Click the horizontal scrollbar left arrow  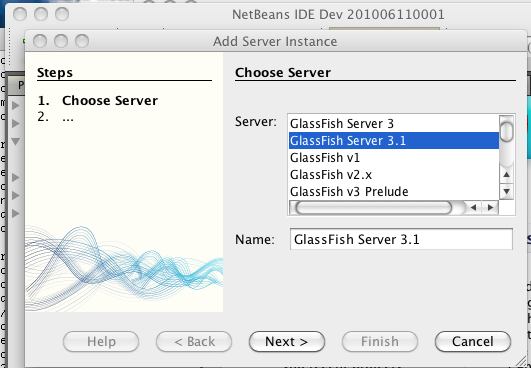pos(473,208)
